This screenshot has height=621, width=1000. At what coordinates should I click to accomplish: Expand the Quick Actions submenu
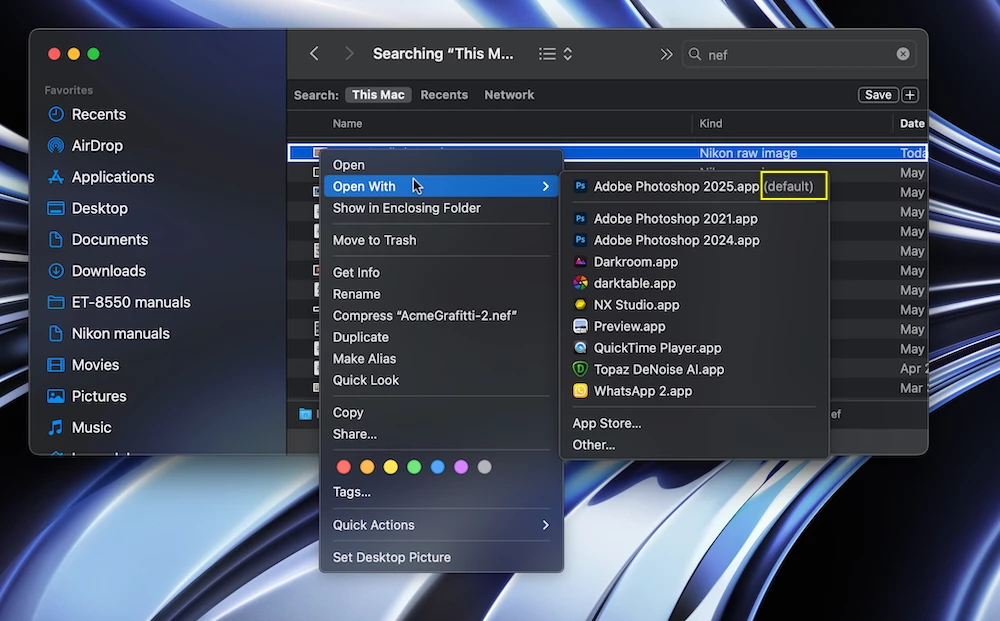pyautogui.click(x=441, y=525)
